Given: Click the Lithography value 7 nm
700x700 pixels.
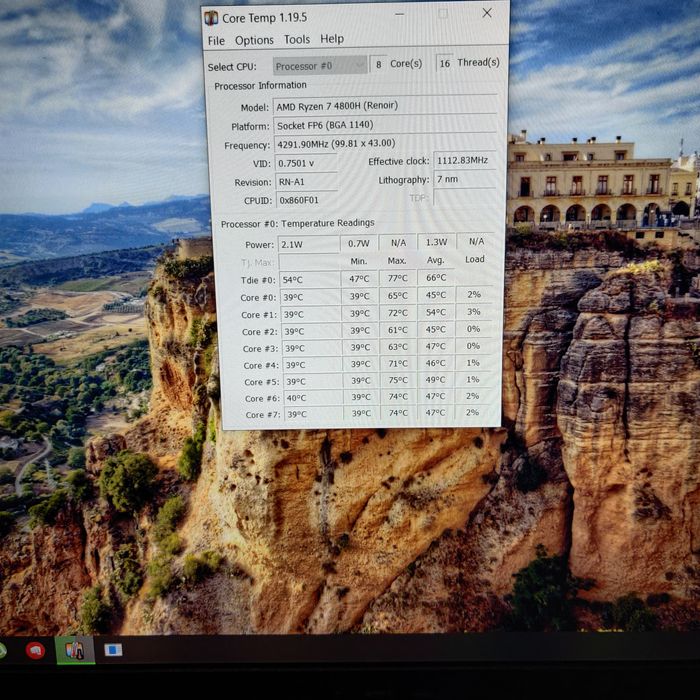Looking at the screenshot, I should click(x=465, y=179).
